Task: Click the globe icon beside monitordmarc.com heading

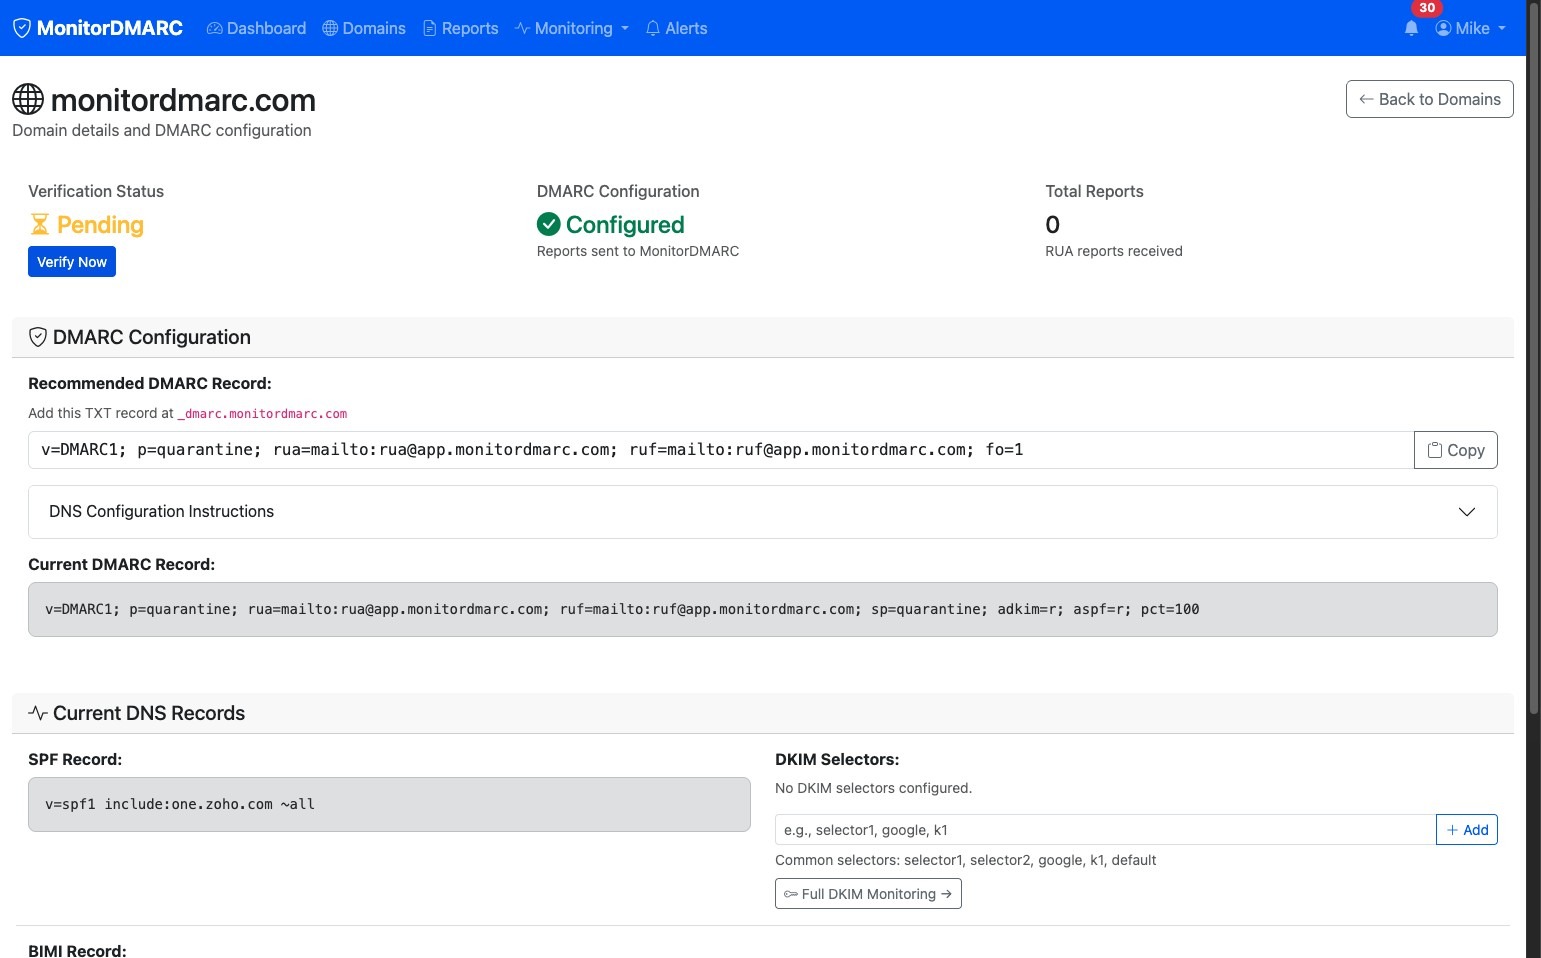Action: 28,99
